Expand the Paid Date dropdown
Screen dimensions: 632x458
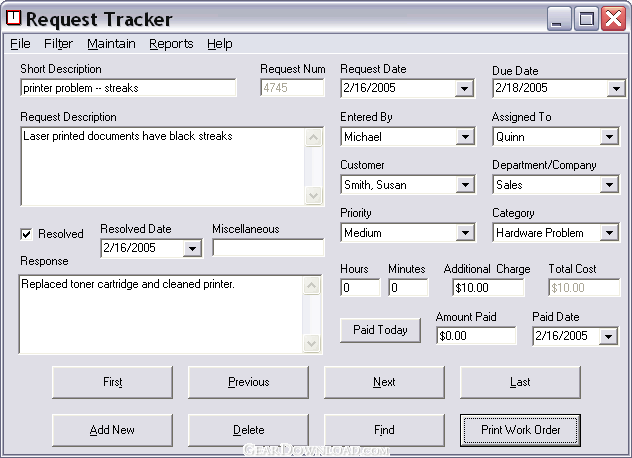(x=608, y=336)
